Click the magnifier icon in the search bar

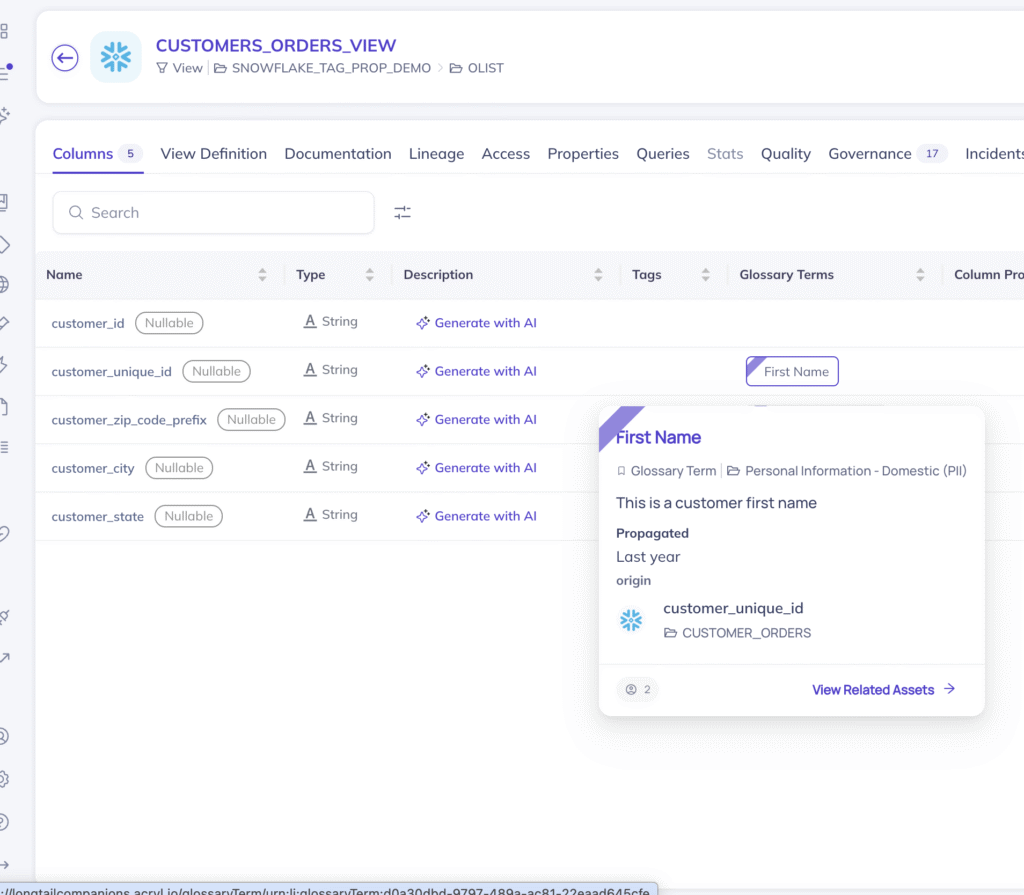click(75, 212)
